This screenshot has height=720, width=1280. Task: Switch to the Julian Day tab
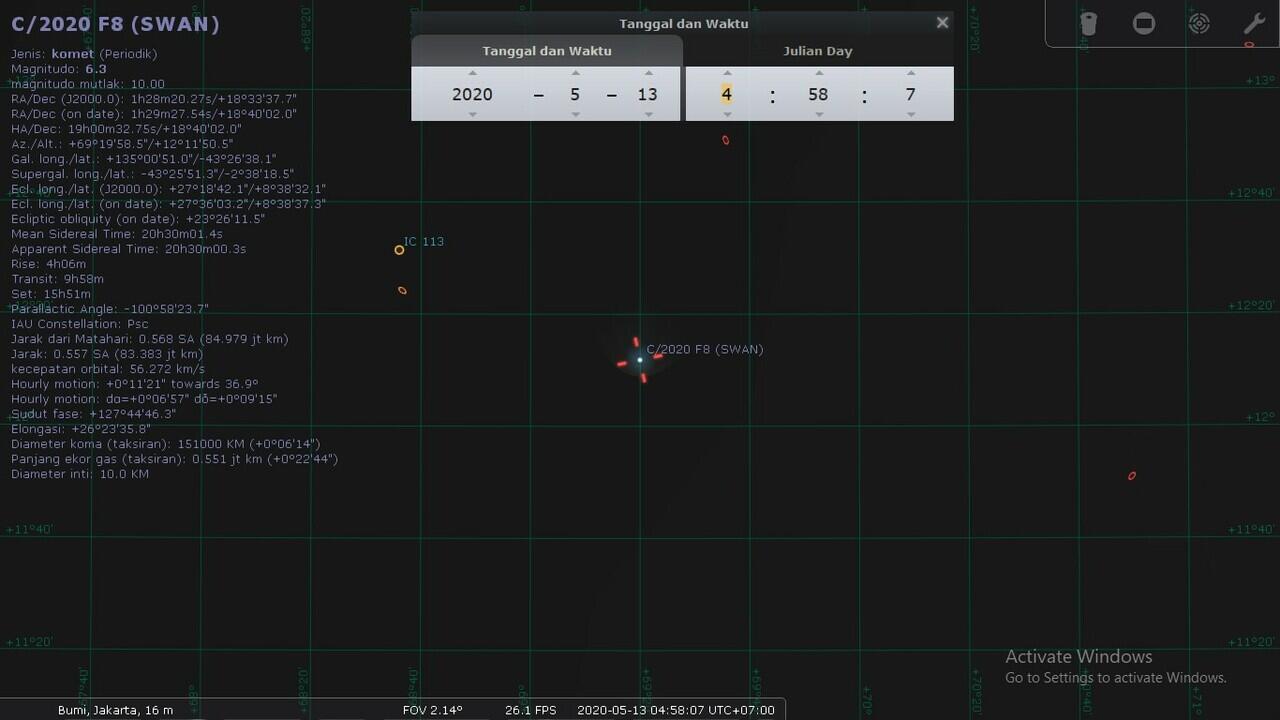point(818,51)
